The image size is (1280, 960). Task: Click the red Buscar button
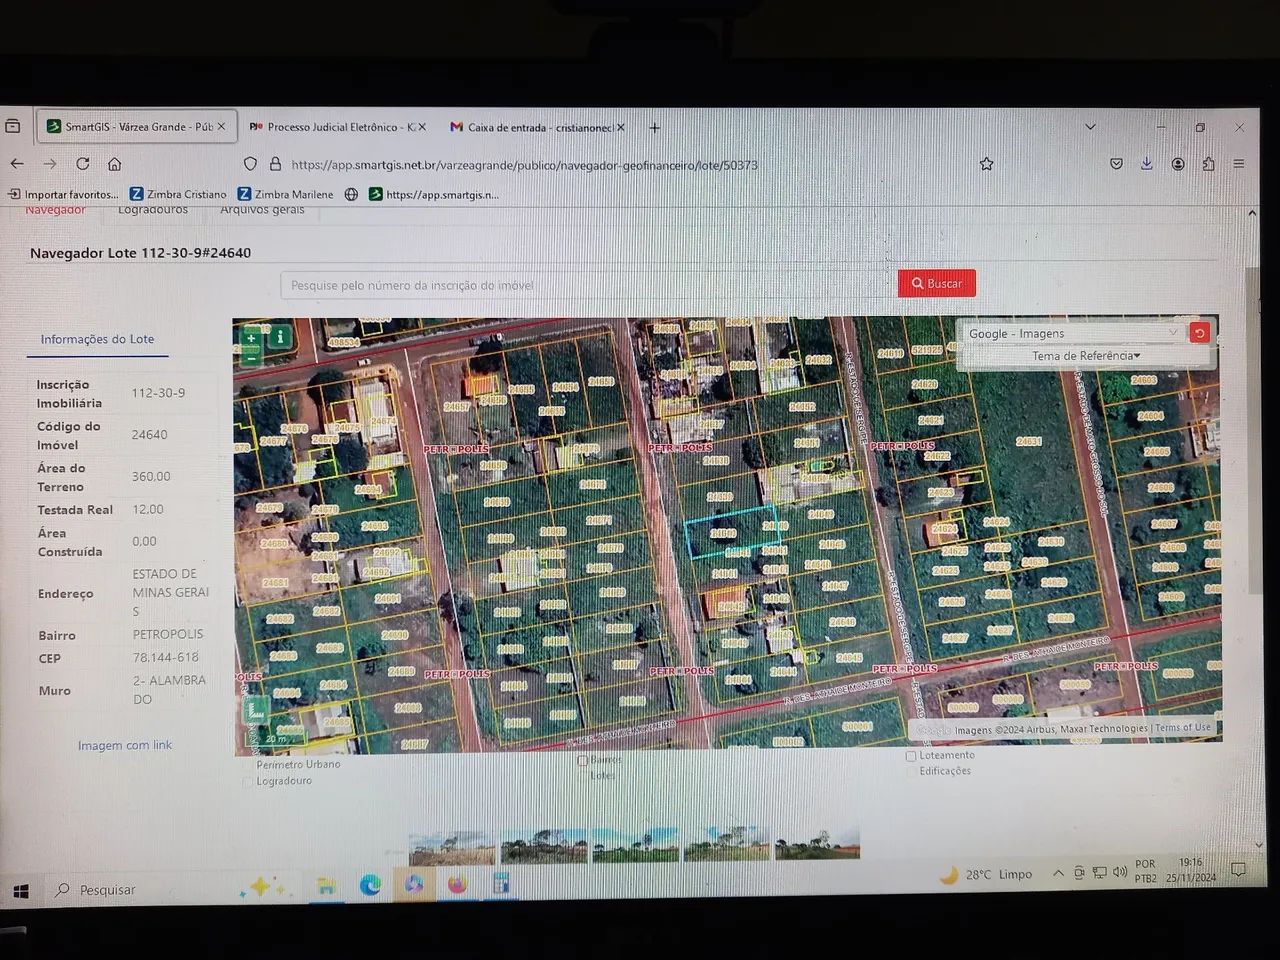(x=937, y=284)
